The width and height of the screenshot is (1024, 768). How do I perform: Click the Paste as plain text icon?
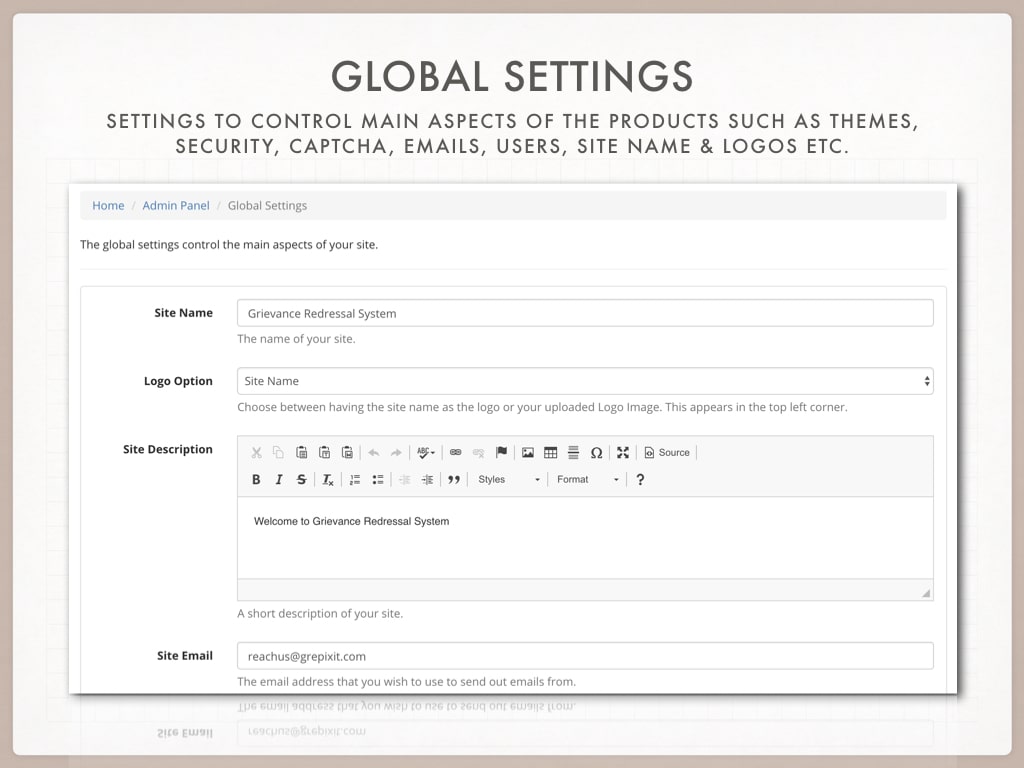click(x=324, y=453)
